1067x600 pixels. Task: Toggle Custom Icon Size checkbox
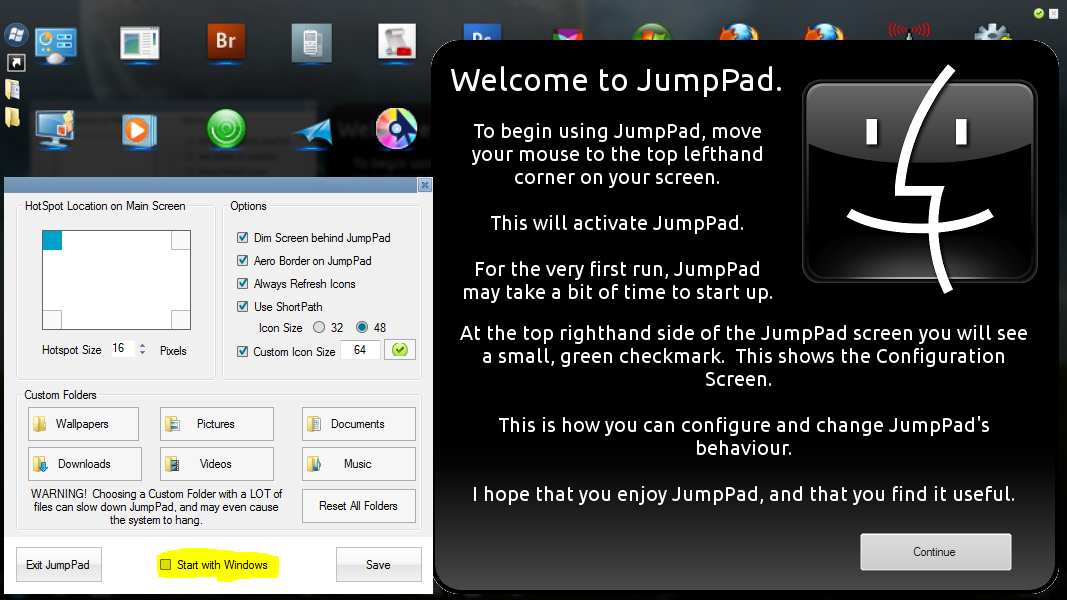242,352
